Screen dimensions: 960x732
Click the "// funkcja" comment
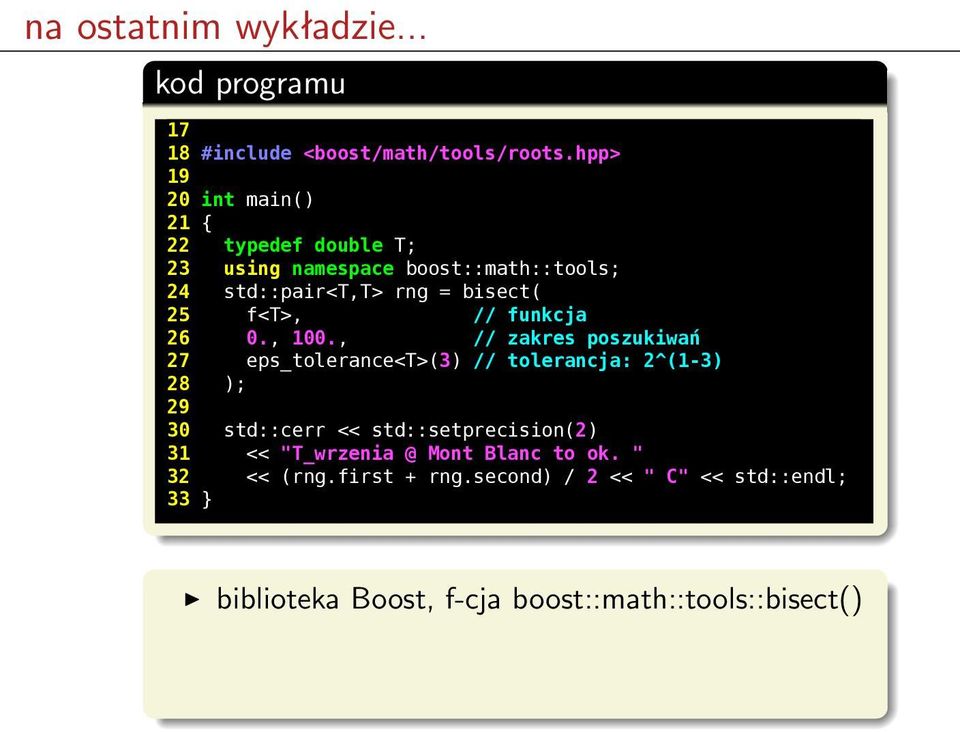click(530, 315)
